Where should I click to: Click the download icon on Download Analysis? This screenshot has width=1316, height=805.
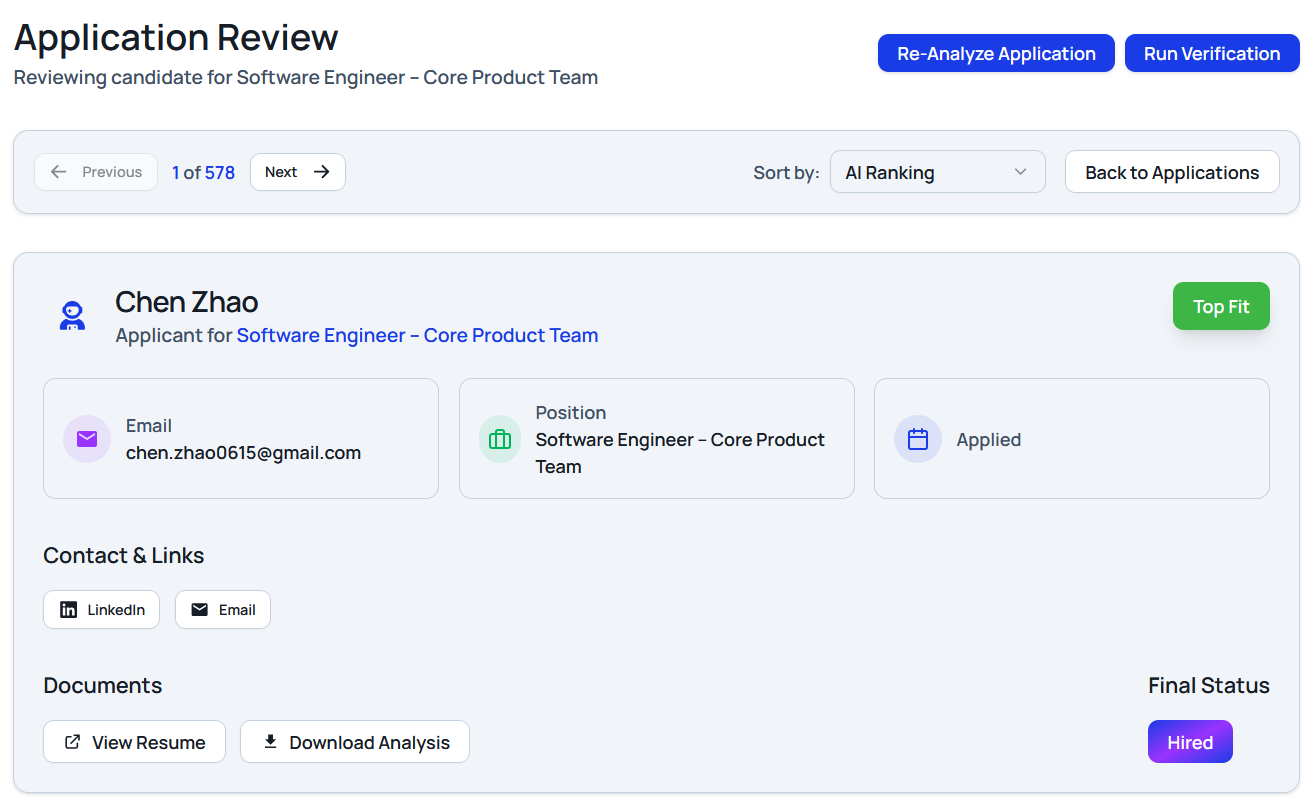270,742
